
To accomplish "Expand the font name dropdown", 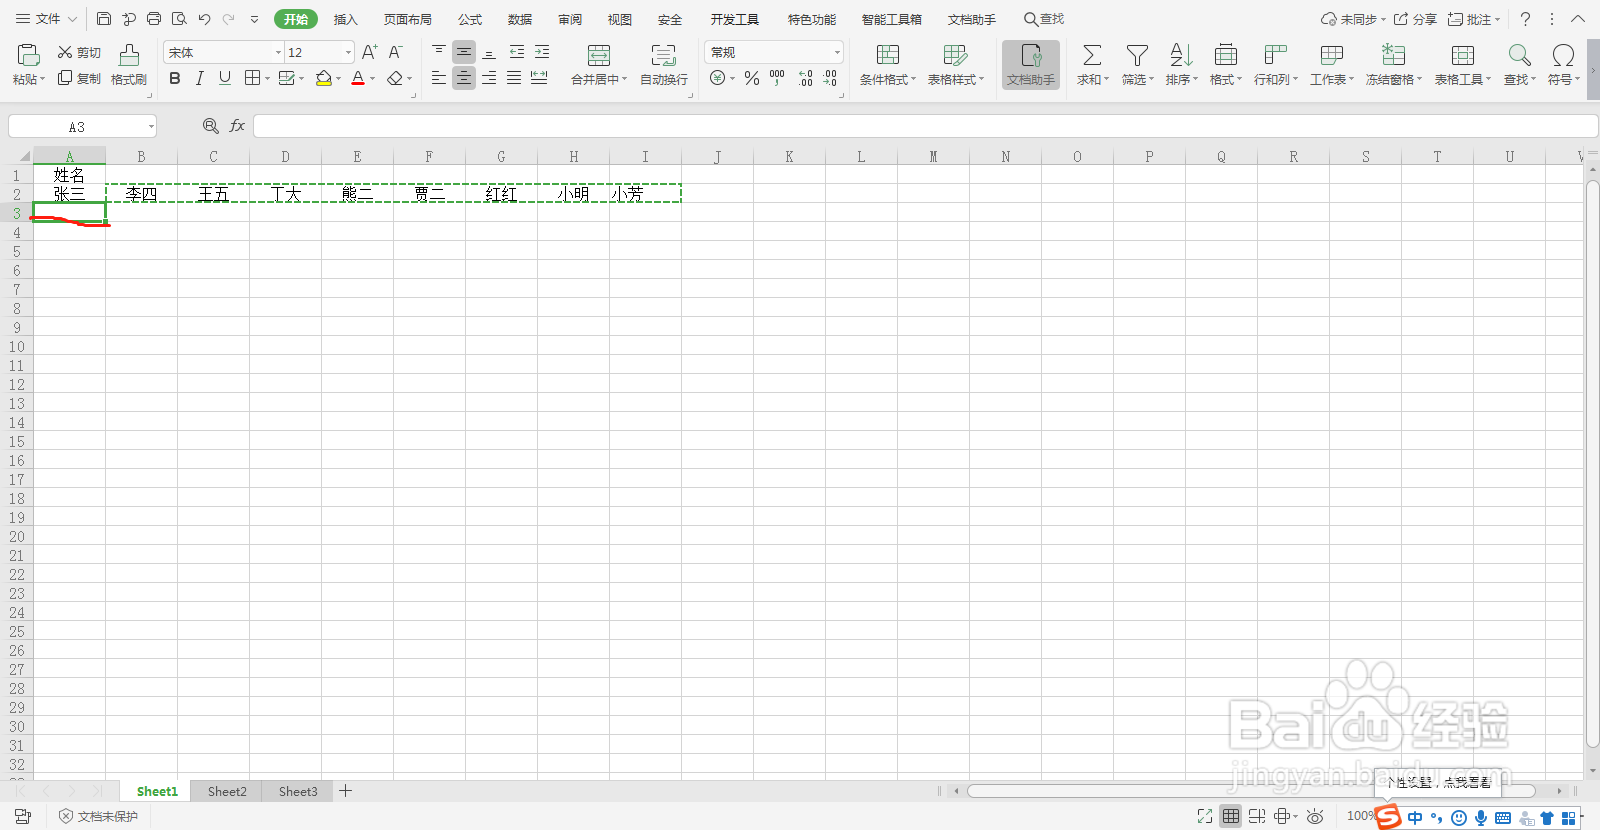I will coord(278,52).
